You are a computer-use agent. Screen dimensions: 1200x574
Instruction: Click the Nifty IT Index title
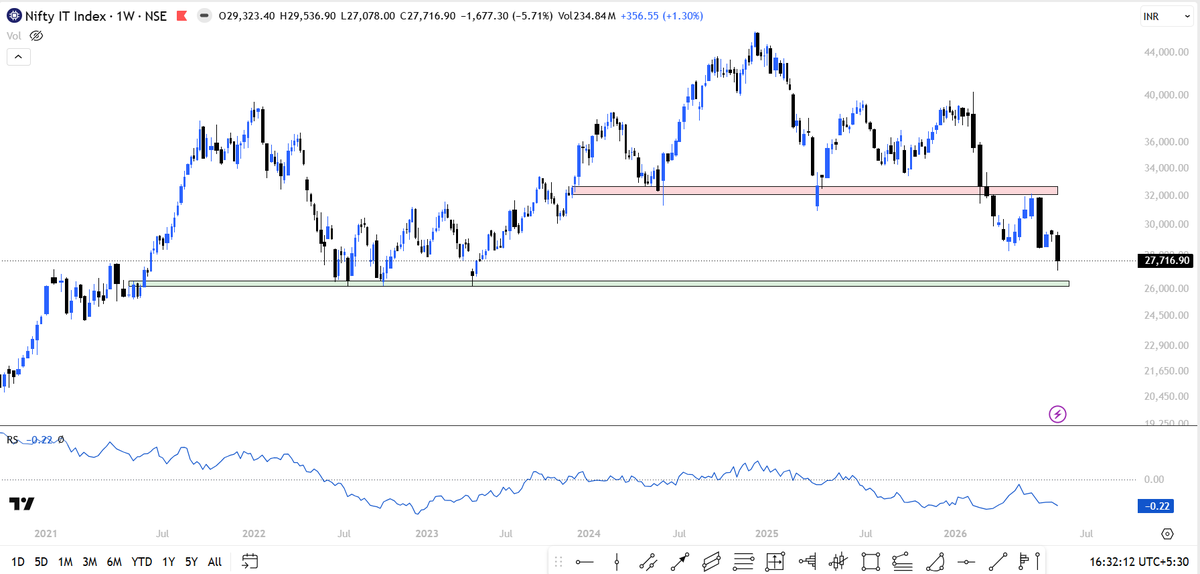63,17
